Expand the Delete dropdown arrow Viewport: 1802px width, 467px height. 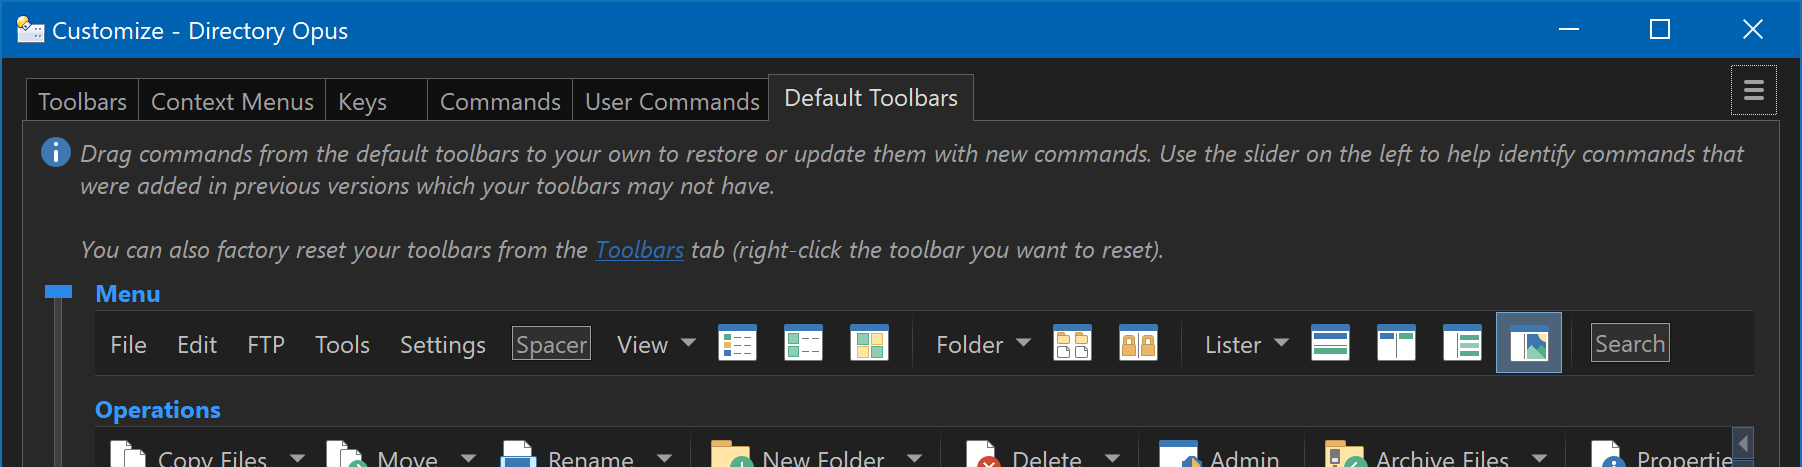point(1112,457)
